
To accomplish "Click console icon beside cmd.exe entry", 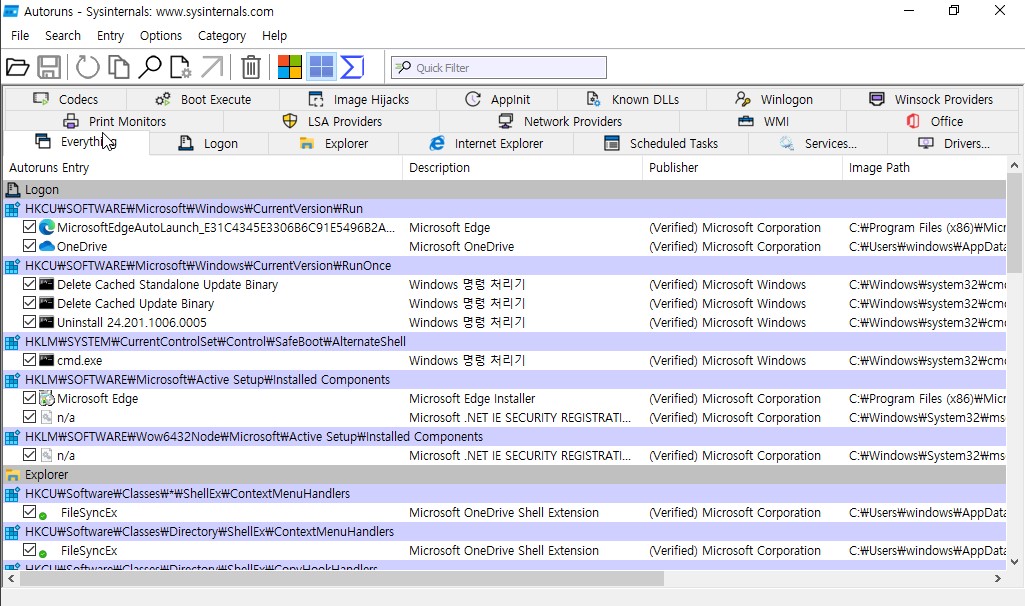I will (46, 360).
